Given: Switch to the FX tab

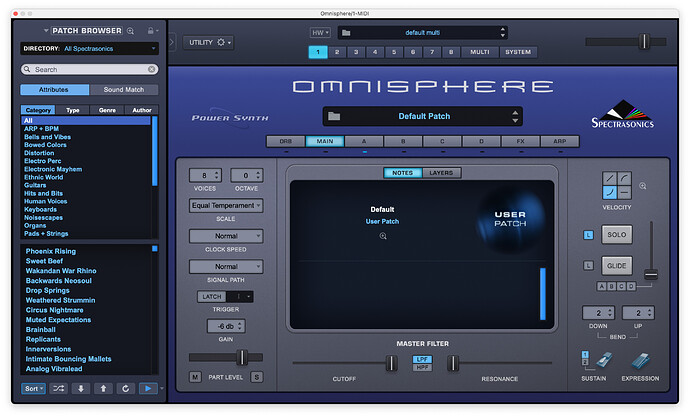Looking at the screenshot, I should click(x=521, y=141).
